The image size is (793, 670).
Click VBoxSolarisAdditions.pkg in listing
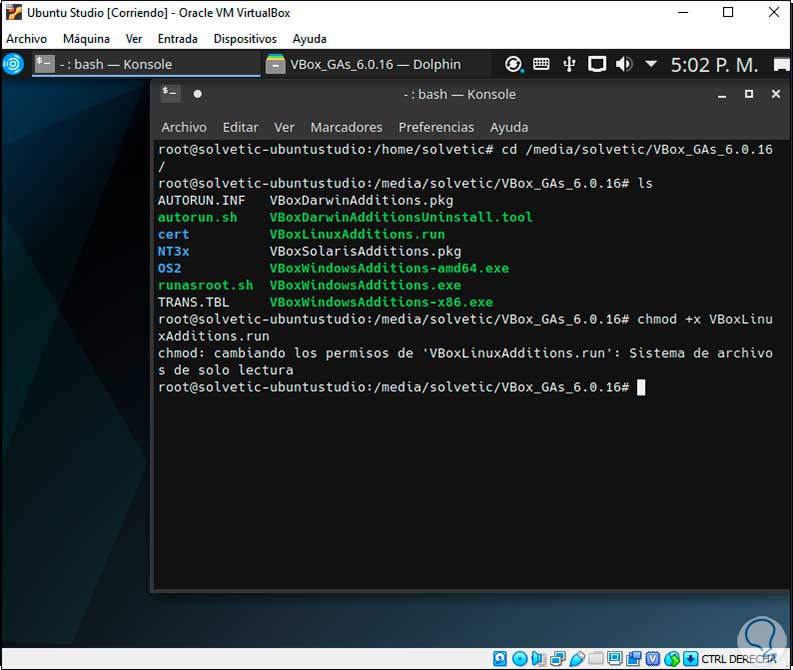365,251
